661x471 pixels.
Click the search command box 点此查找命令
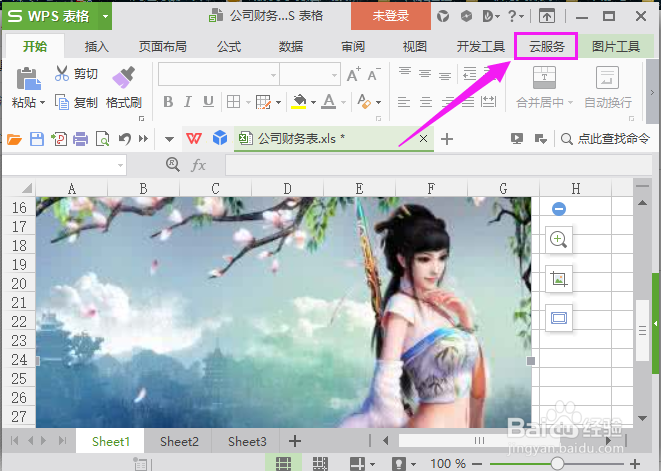click(x=605, y=139)
